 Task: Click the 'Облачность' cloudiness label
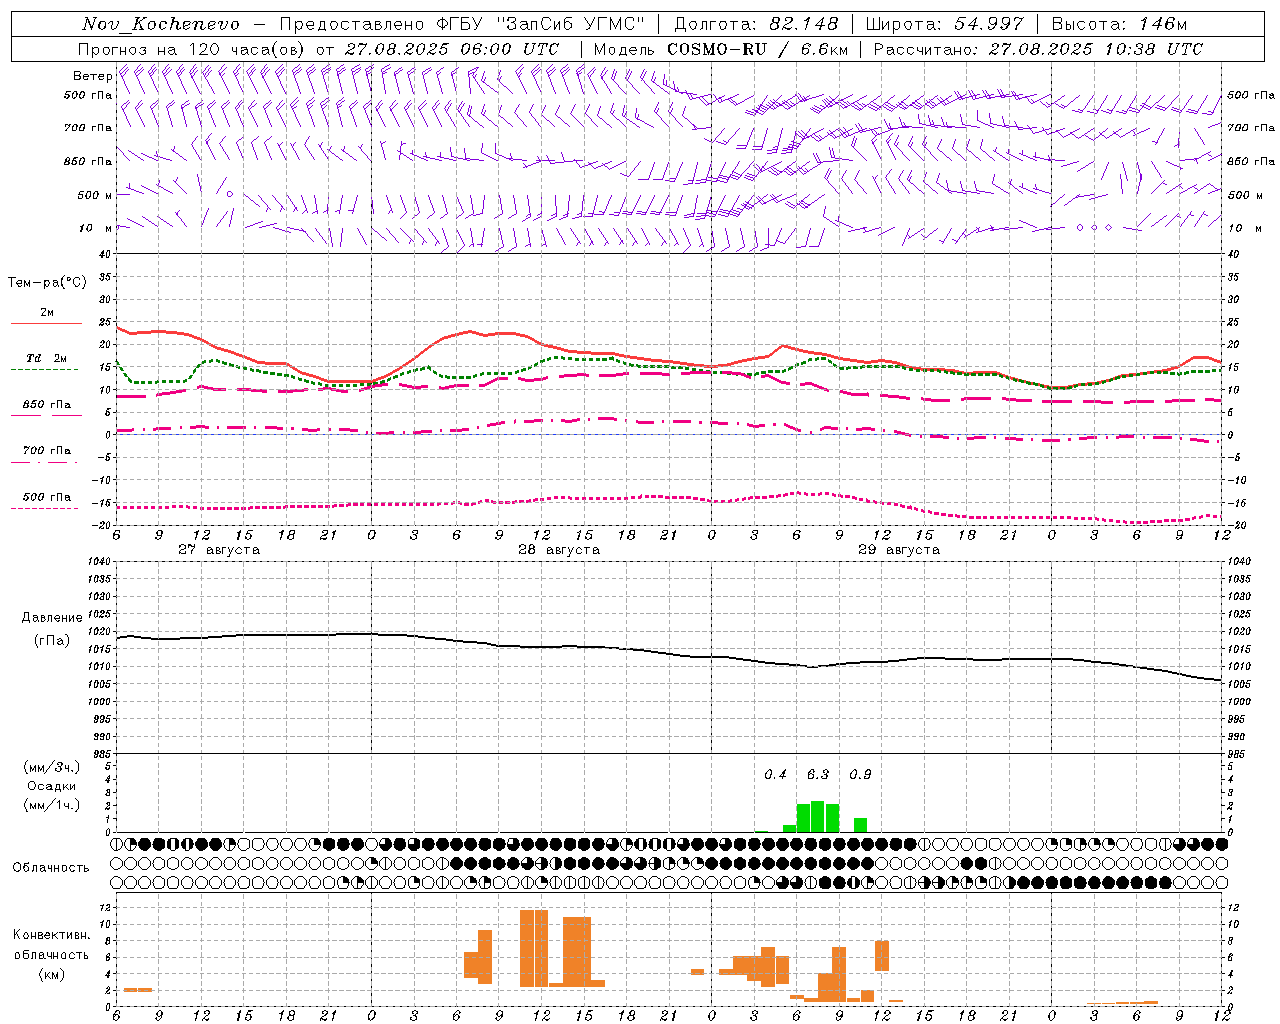point(51,868)
